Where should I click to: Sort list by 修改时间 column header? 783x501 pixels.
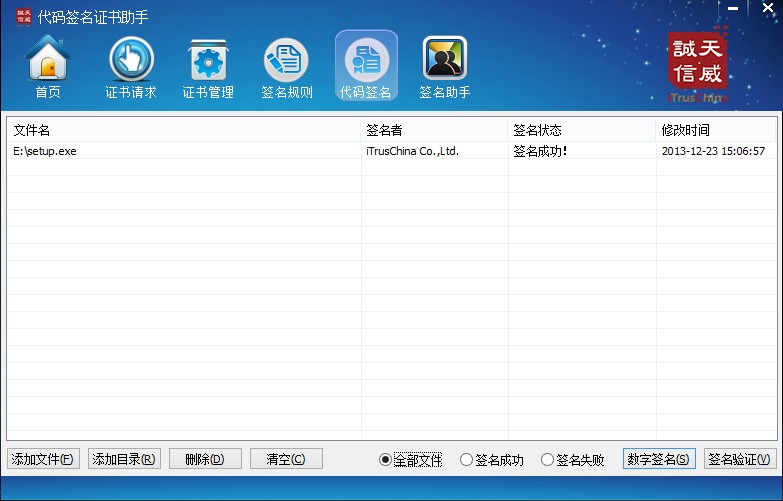714,130
